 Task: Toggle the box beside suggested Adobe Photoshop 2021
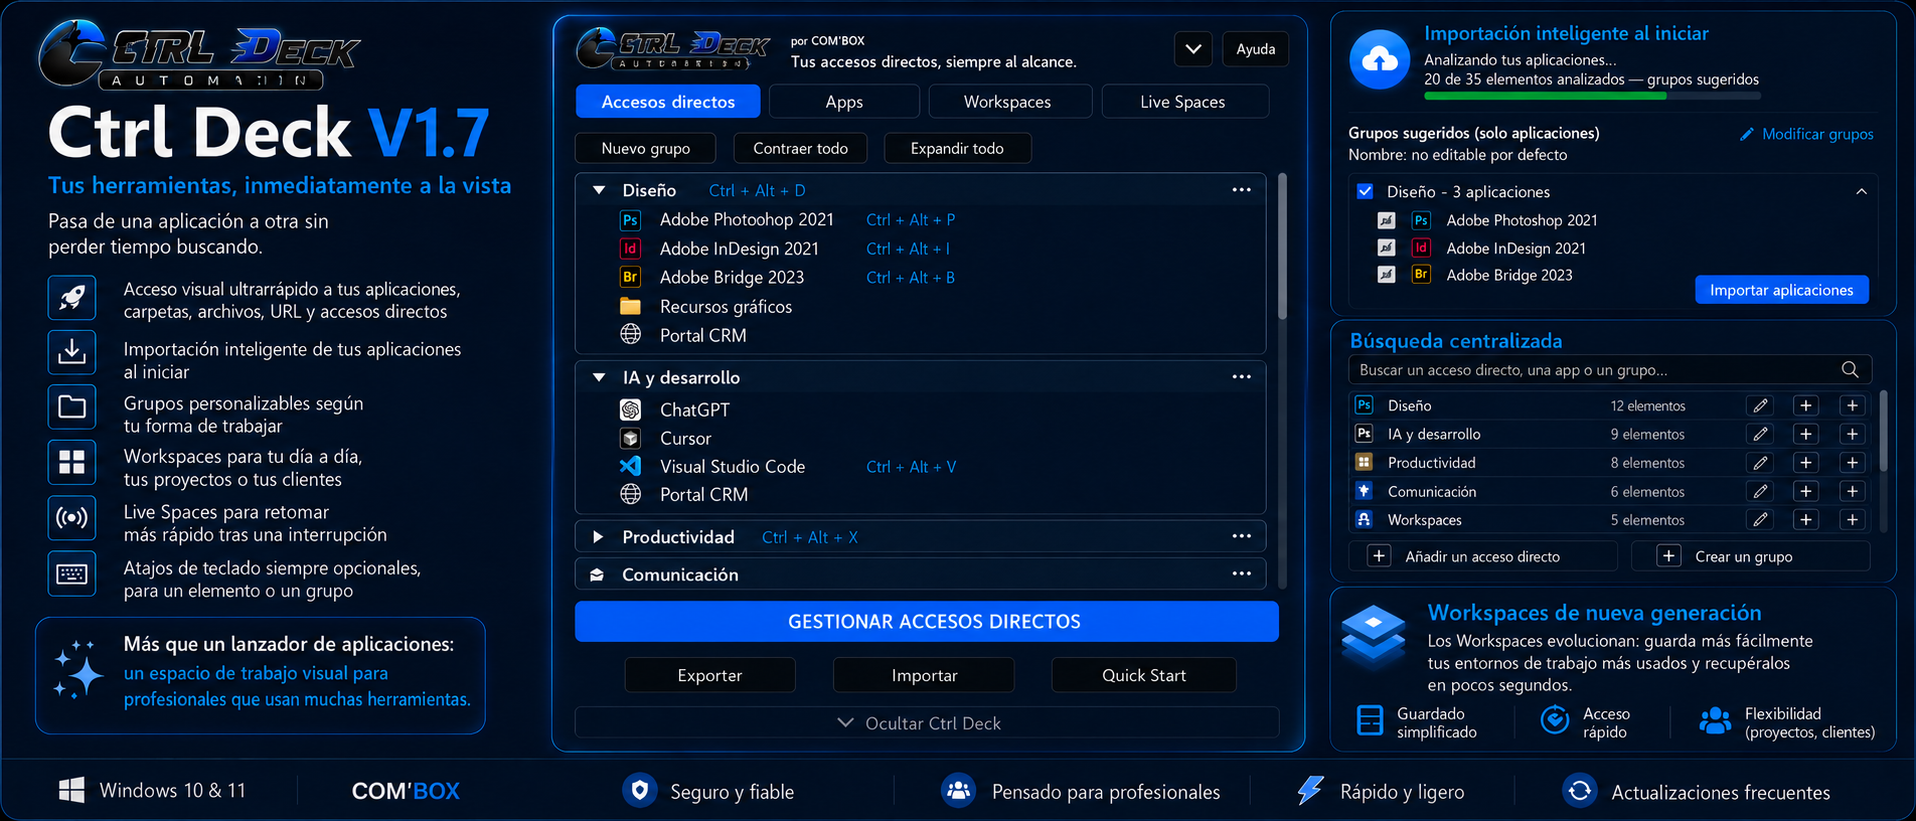pos(1386,220)
